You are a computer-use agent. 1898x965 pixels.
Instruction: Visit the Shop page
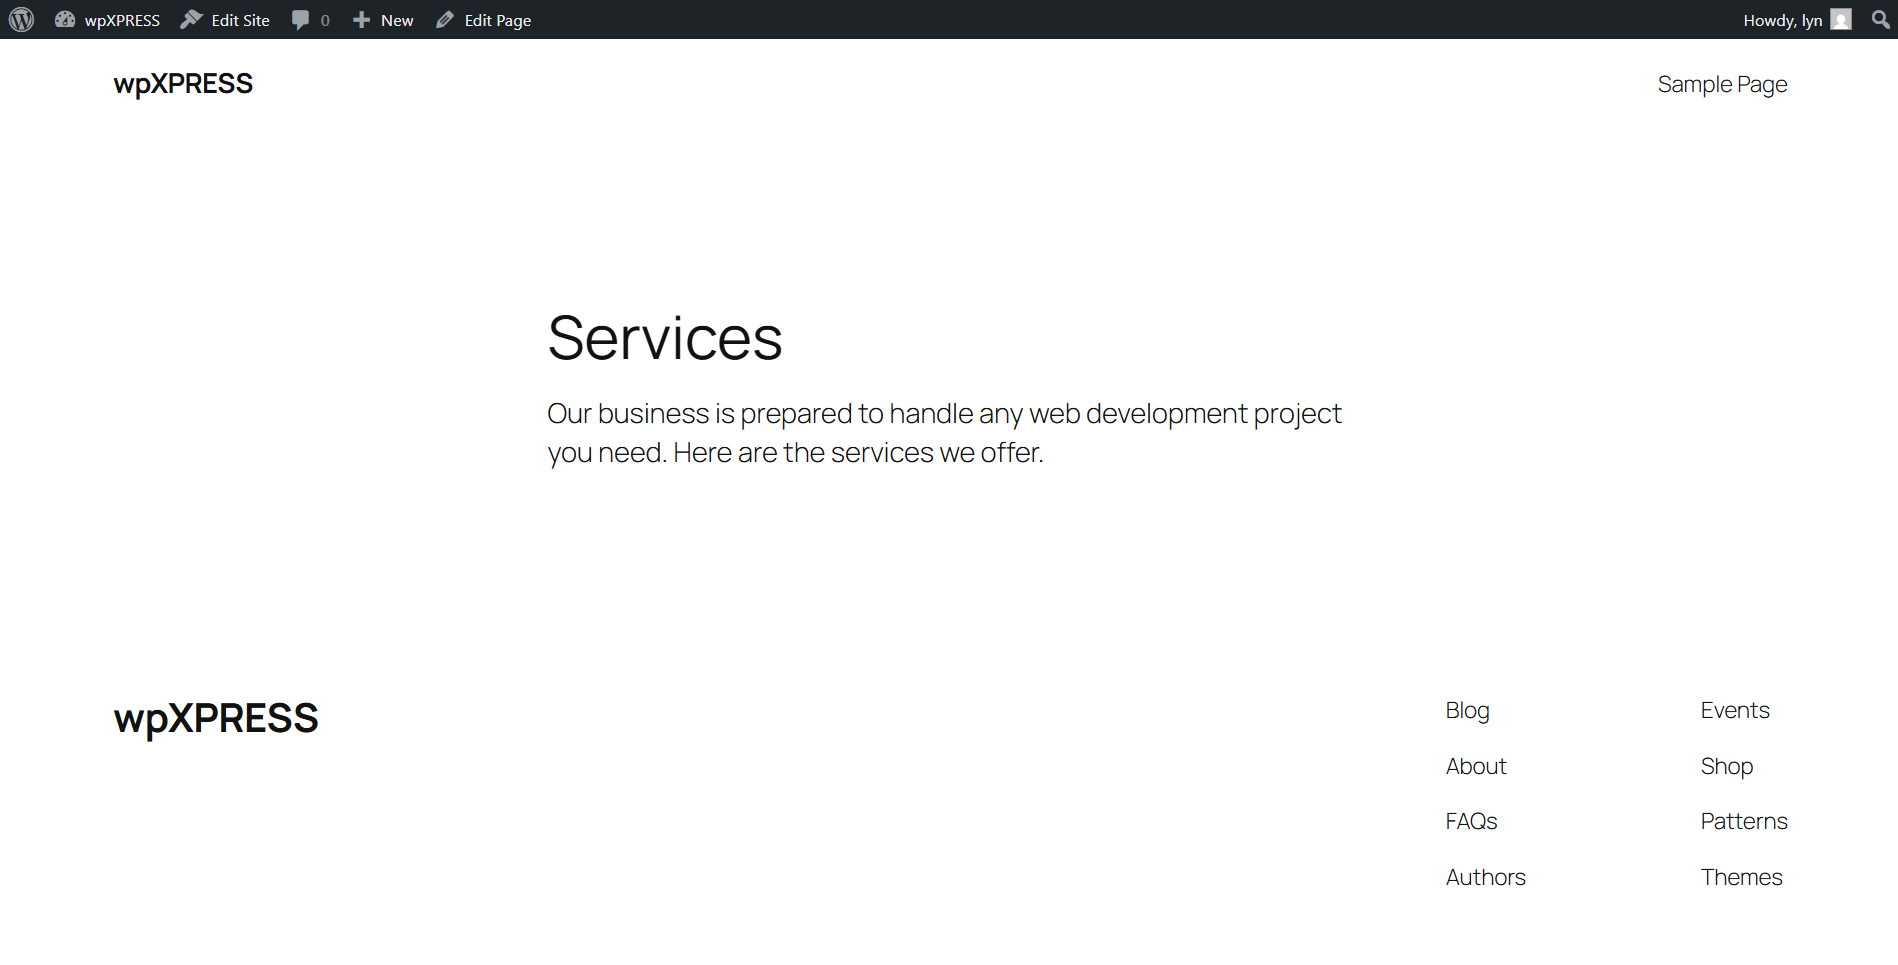(1726, 766)
